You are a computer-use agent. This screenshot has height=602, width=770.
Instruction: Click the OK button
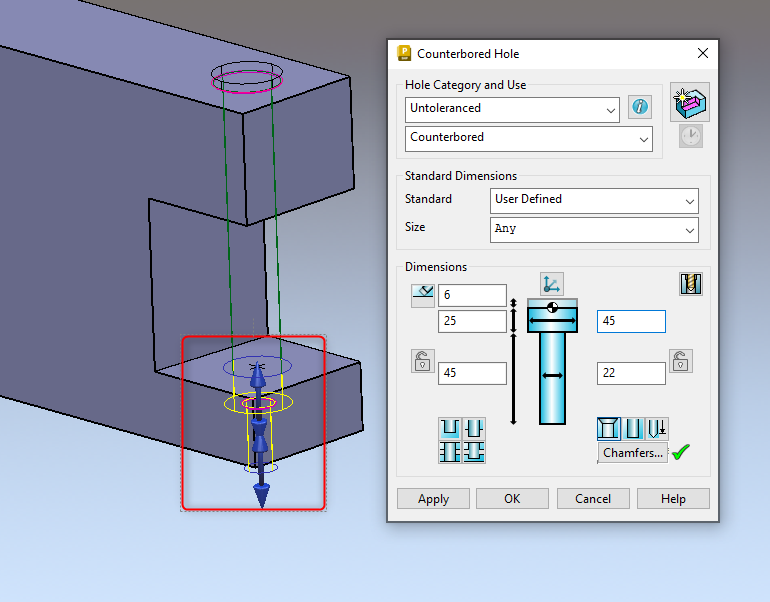tap(512, 499)
